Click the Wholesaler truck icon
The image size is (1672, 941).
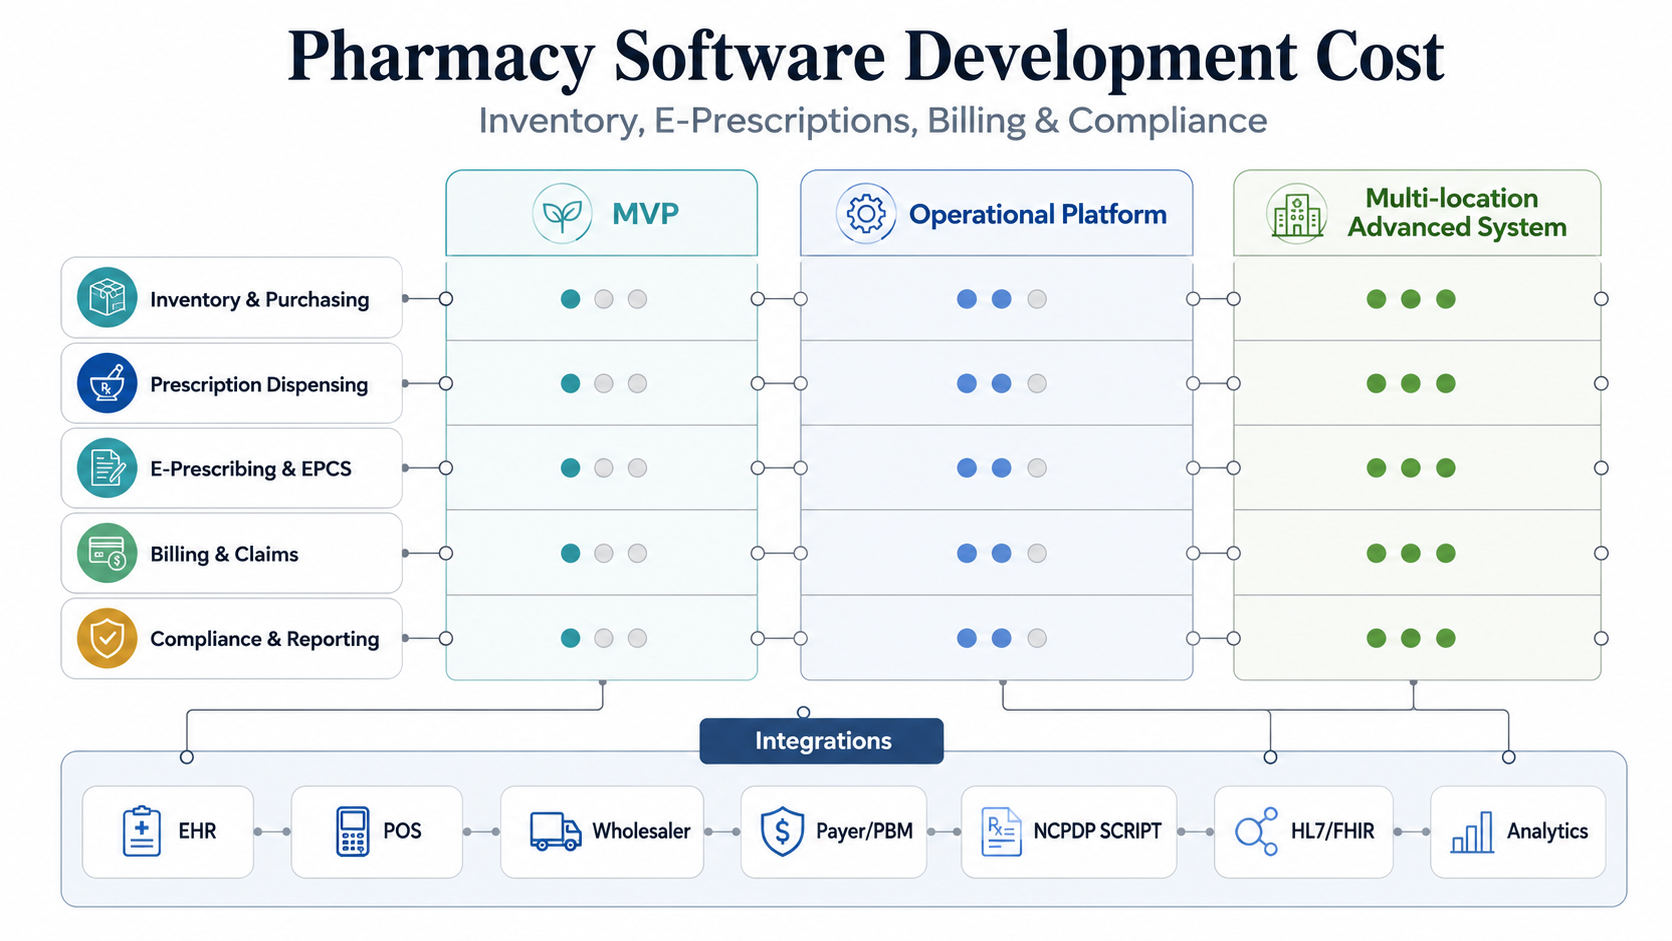[x=555, y=831]
